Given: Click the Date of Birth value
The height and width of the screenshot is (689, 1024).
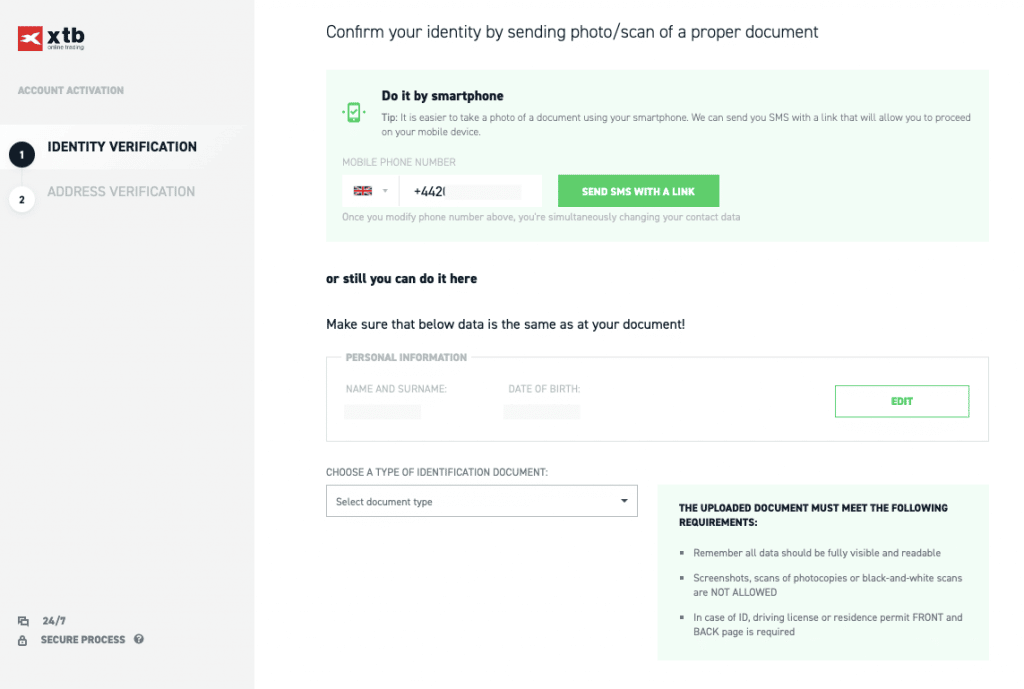Looking at the screenshot, I should [x=541, y=412].
